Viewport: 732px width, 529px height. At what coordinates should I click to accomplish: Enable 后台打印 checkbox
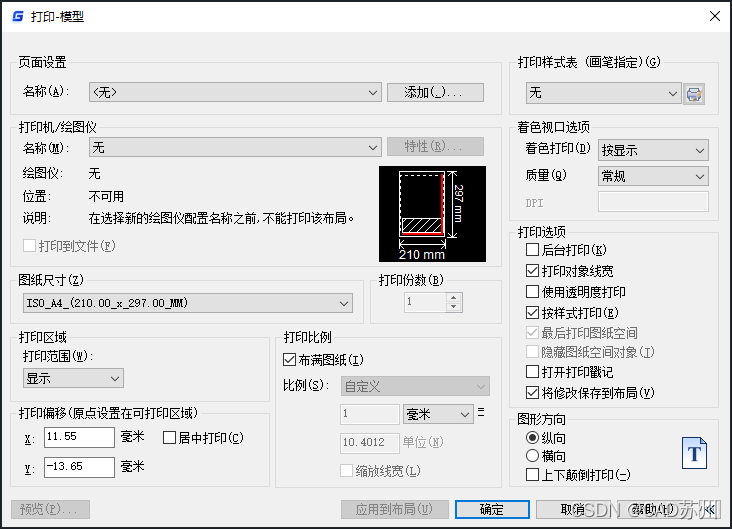[532, 250]
